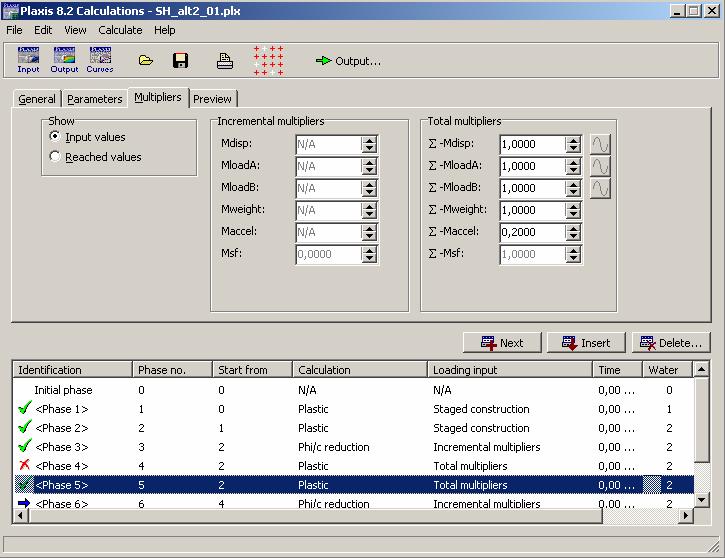Select the <Phase 4> row

[x=354, y=466]
